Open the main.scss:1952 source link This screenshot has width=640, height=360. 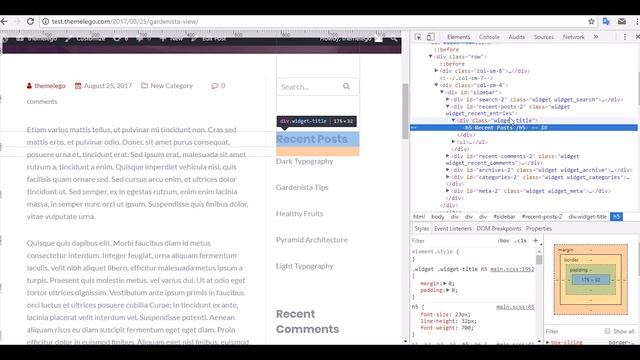coord(512,269)
